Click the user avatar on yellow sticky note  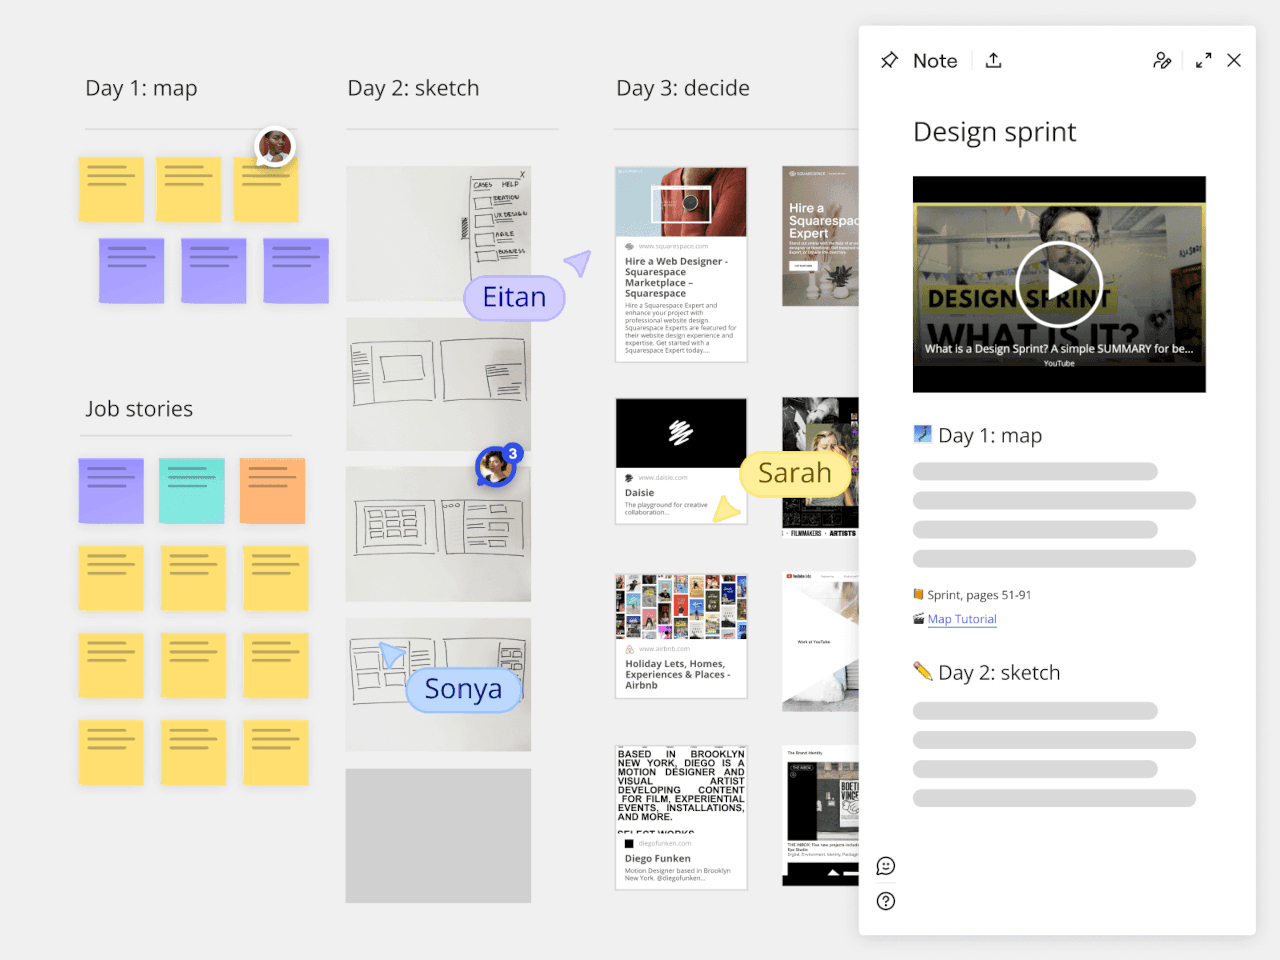pos(275,147)
